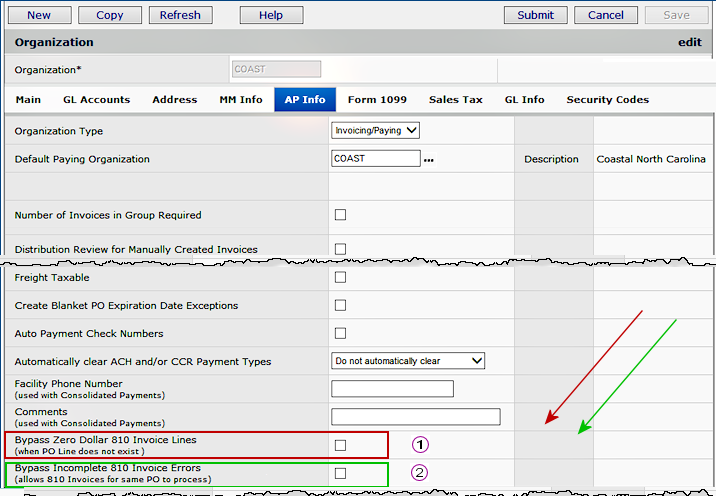The image size is (716, 496).
Task: Switch to the GL Accounts tab
Action: (96, 100)
